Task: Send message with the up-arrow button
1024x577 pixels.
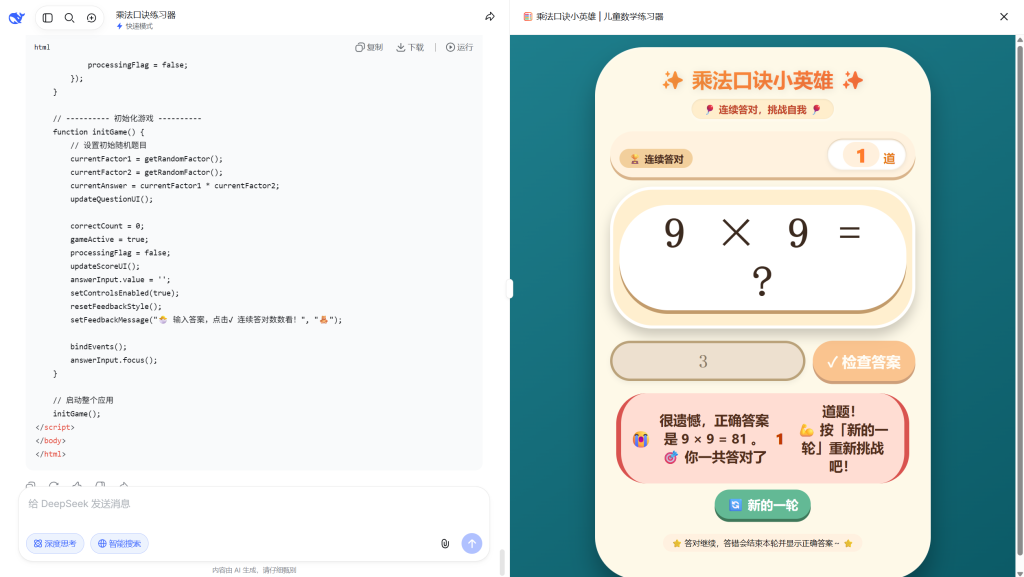Action: click(472, 543)
